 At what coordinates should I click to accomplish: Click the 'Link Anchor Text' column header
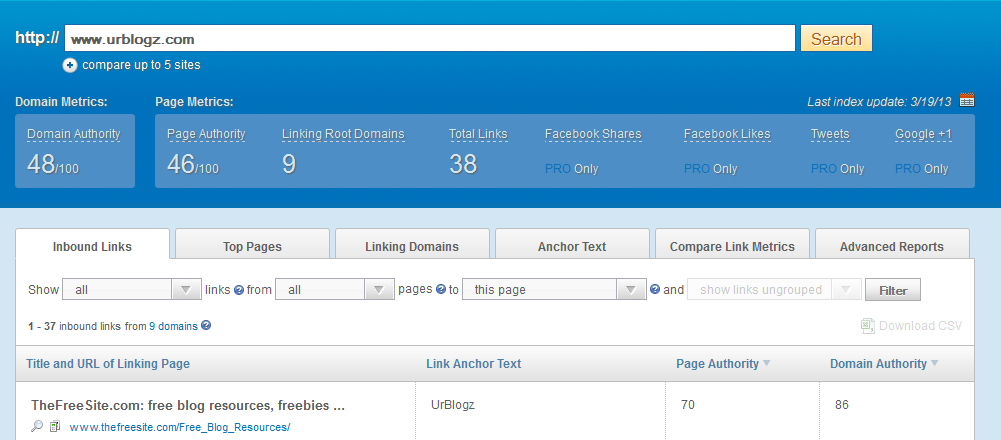474,363
